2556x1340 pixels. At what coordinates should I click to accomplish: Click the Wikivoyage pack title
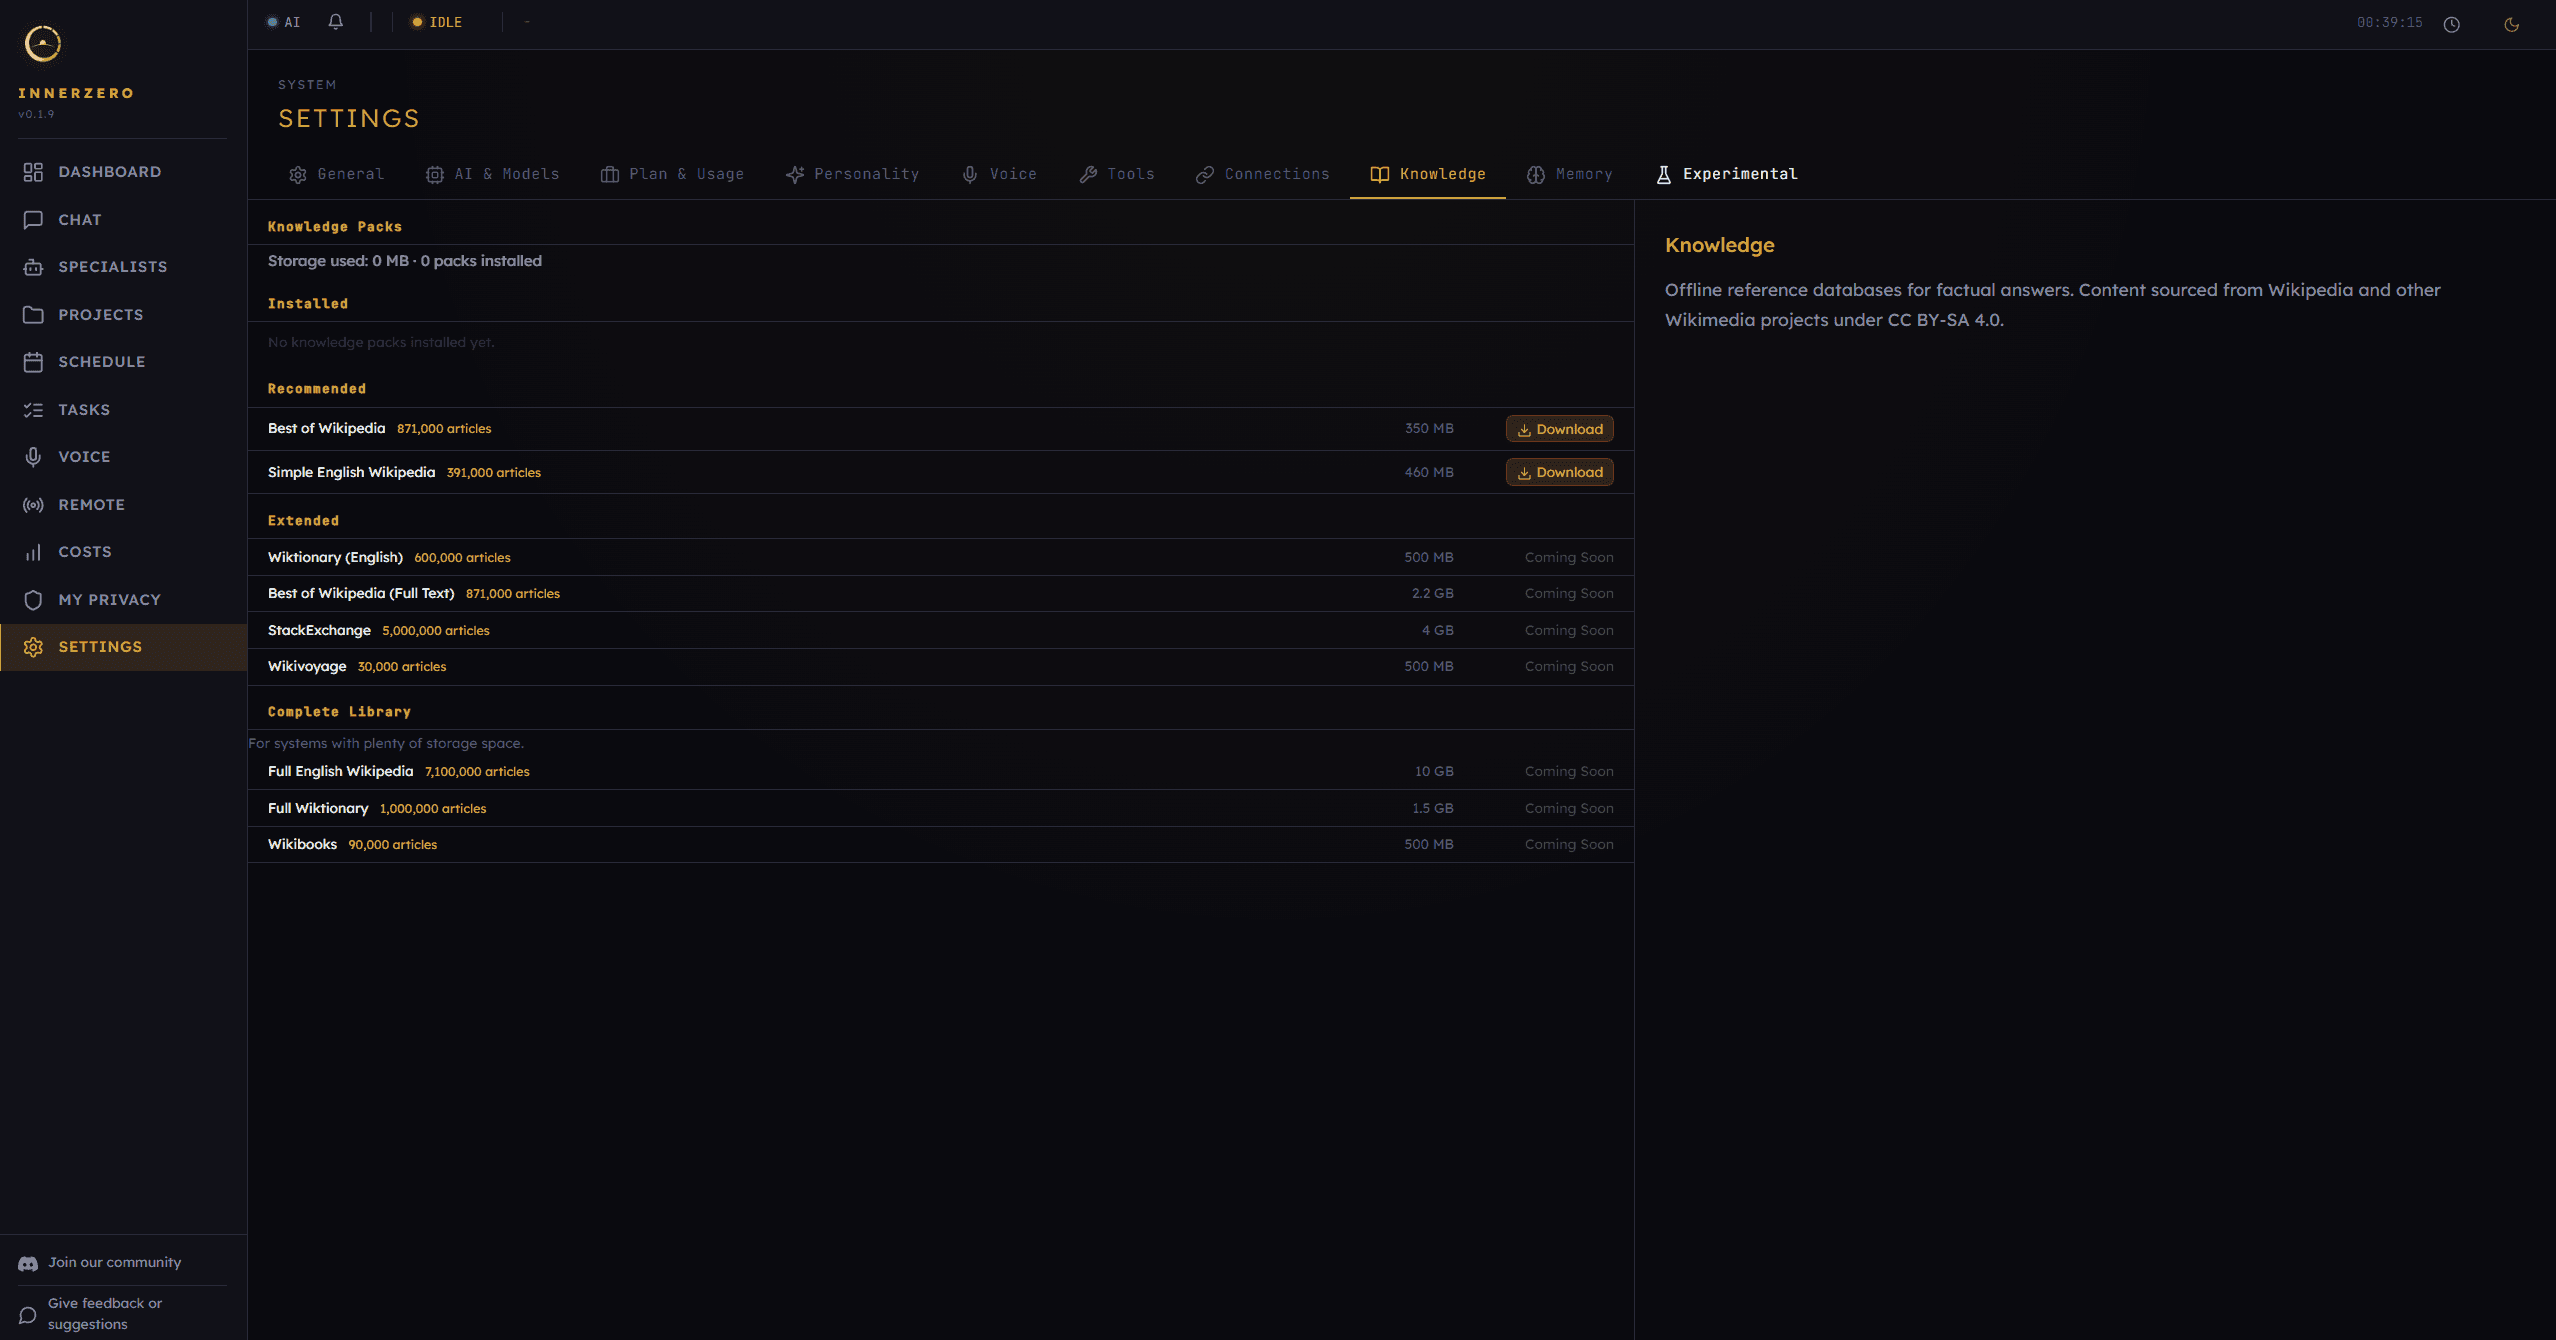tap(307, 666)
